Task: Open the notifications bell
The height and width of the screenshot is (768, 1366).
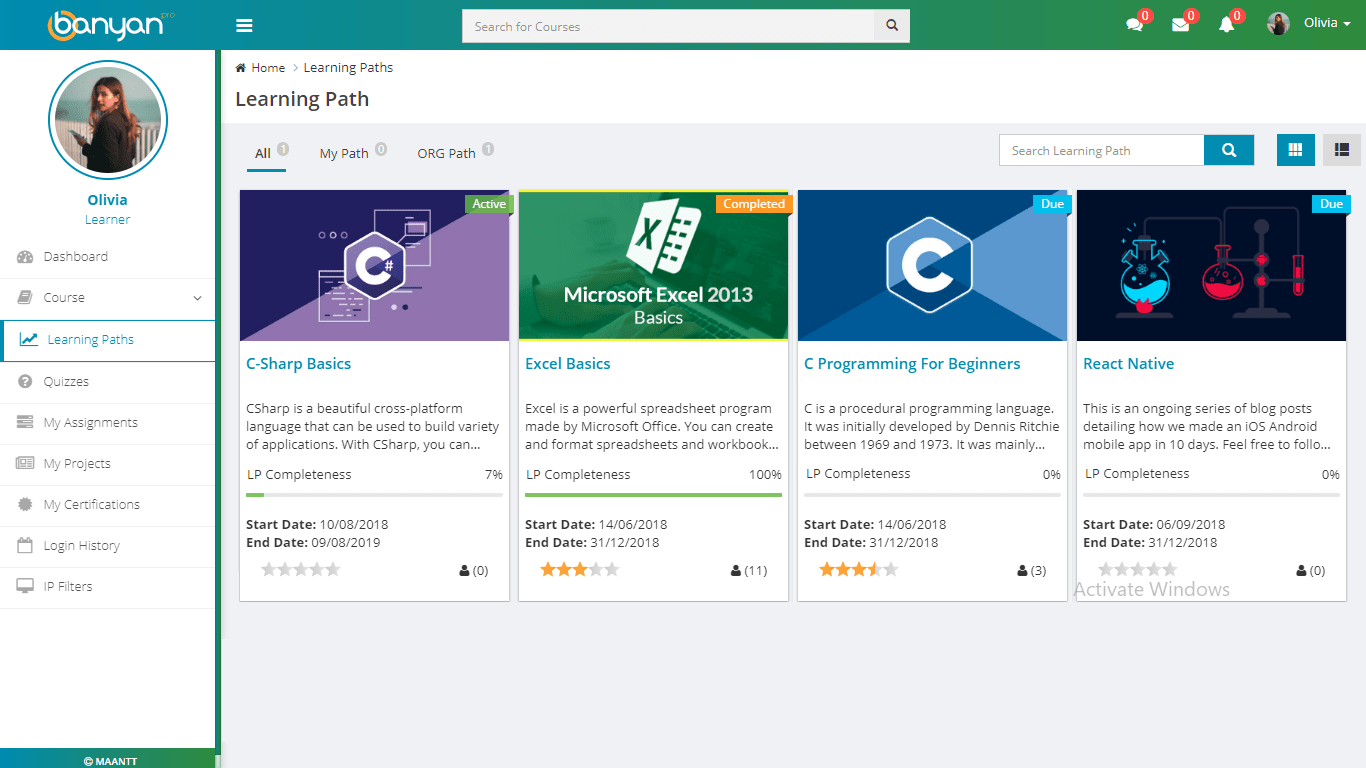Action: [x=1226, y=25]
